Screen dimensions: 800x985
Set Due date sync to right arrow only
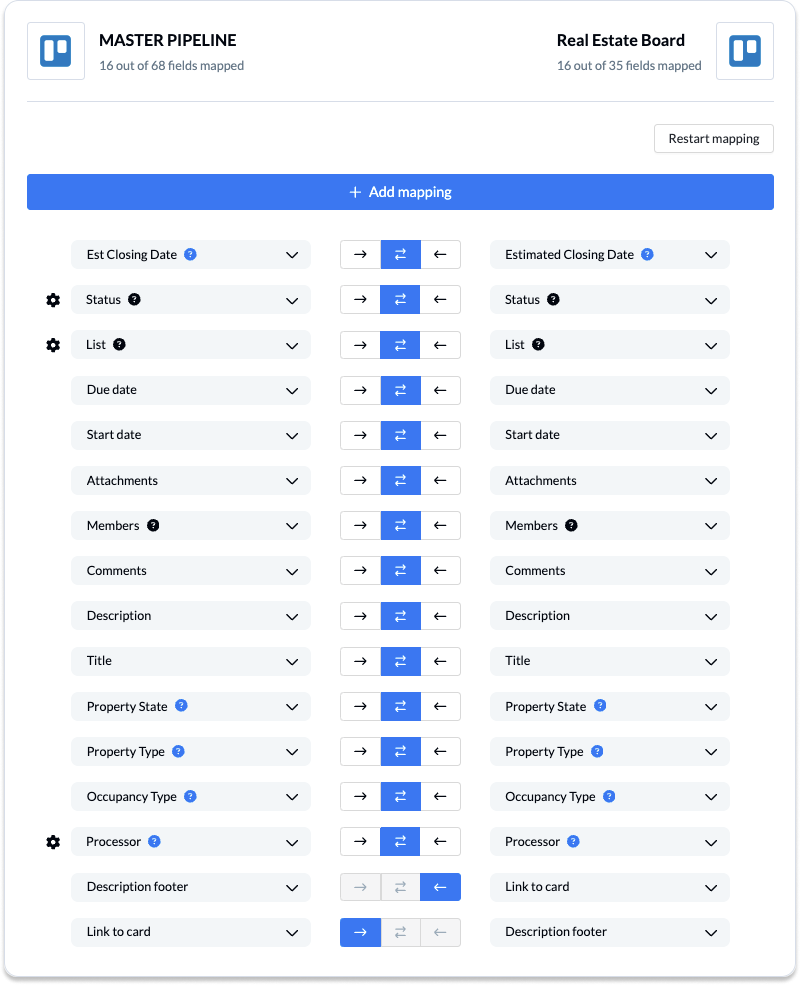[360, 390]
